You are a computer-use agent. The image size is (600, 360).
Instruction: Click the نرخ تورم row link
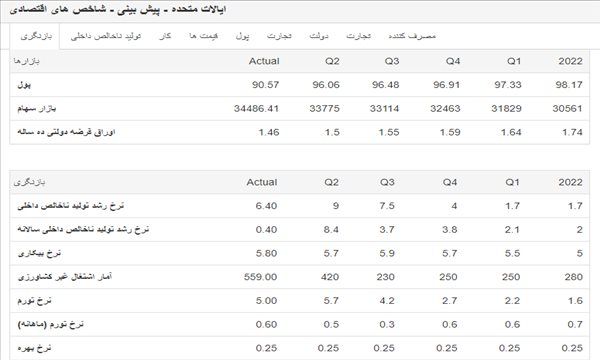click(x=34, y=301)
